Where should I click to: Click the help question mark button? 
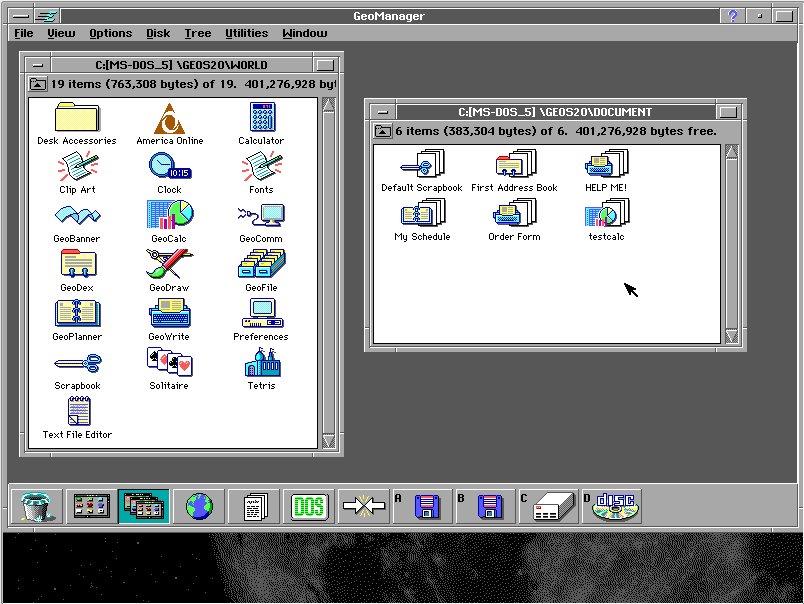point(733,16)
